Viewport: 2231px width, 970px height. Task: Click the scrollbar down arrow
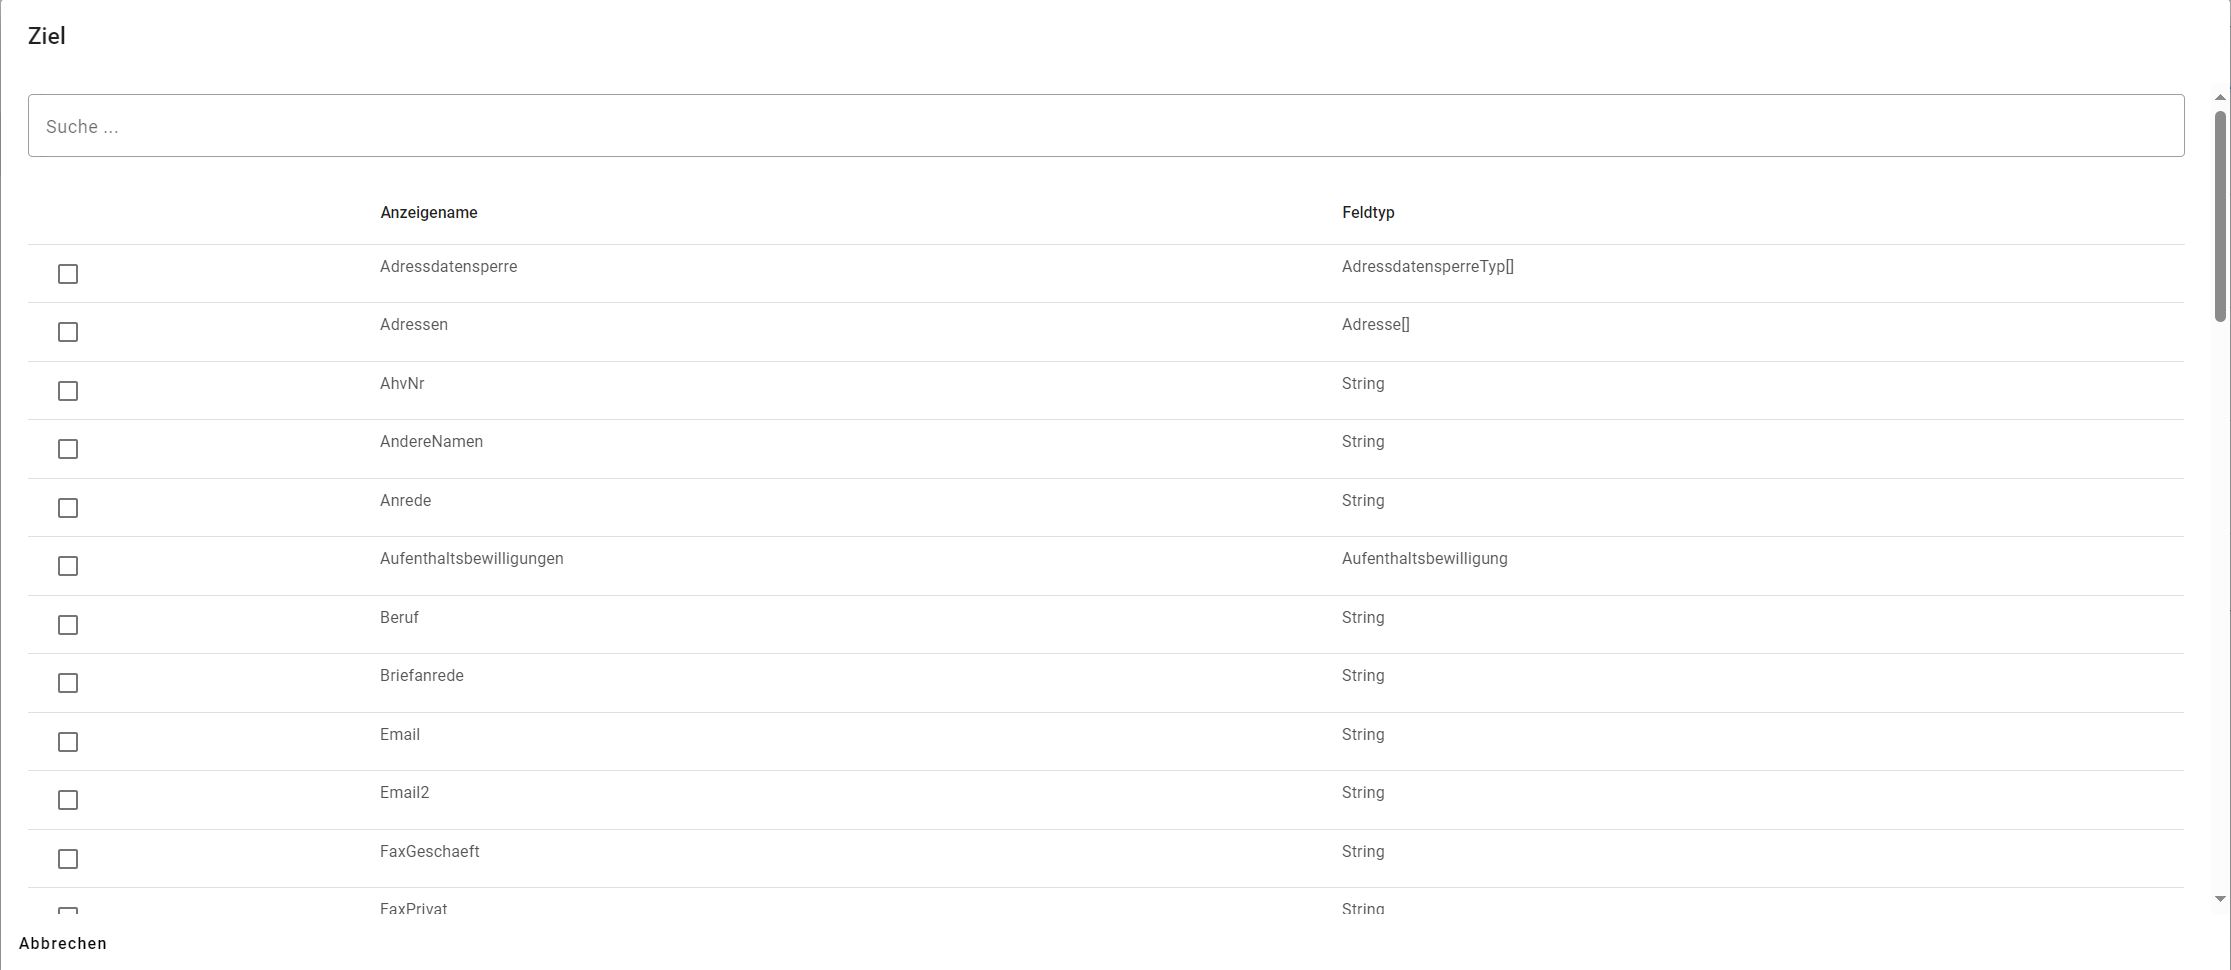(x=2220, y=899)
